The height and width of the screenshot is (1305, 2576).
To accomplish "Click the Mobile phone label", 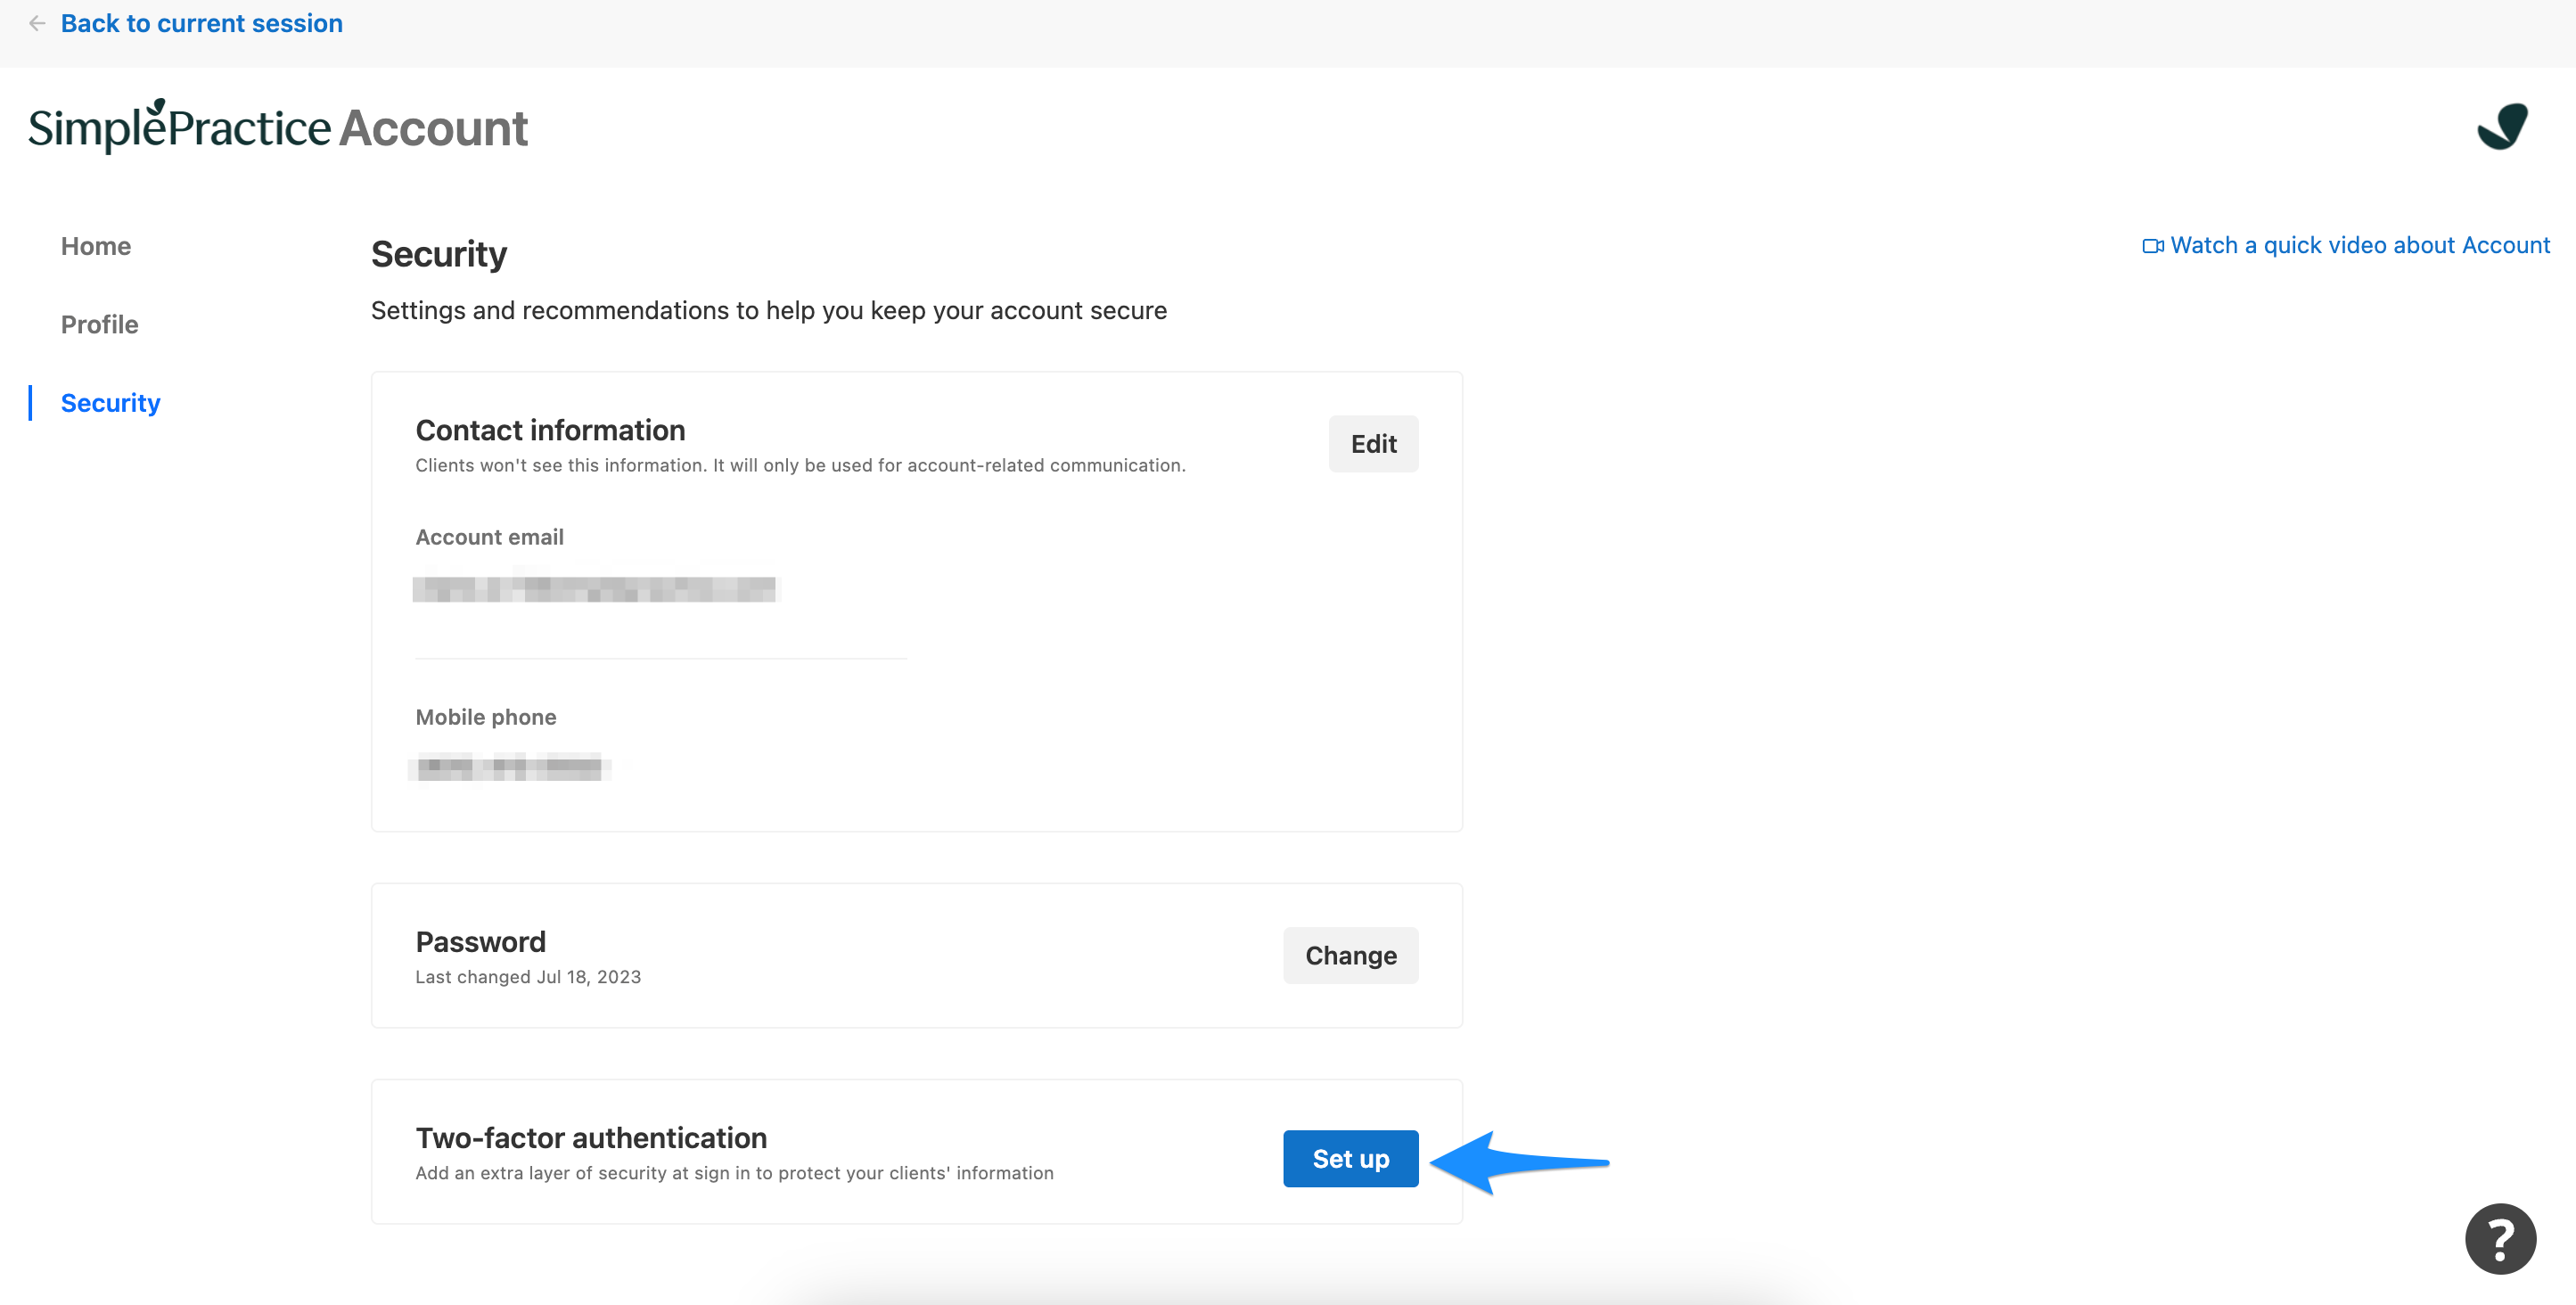I will pos(486,717).
